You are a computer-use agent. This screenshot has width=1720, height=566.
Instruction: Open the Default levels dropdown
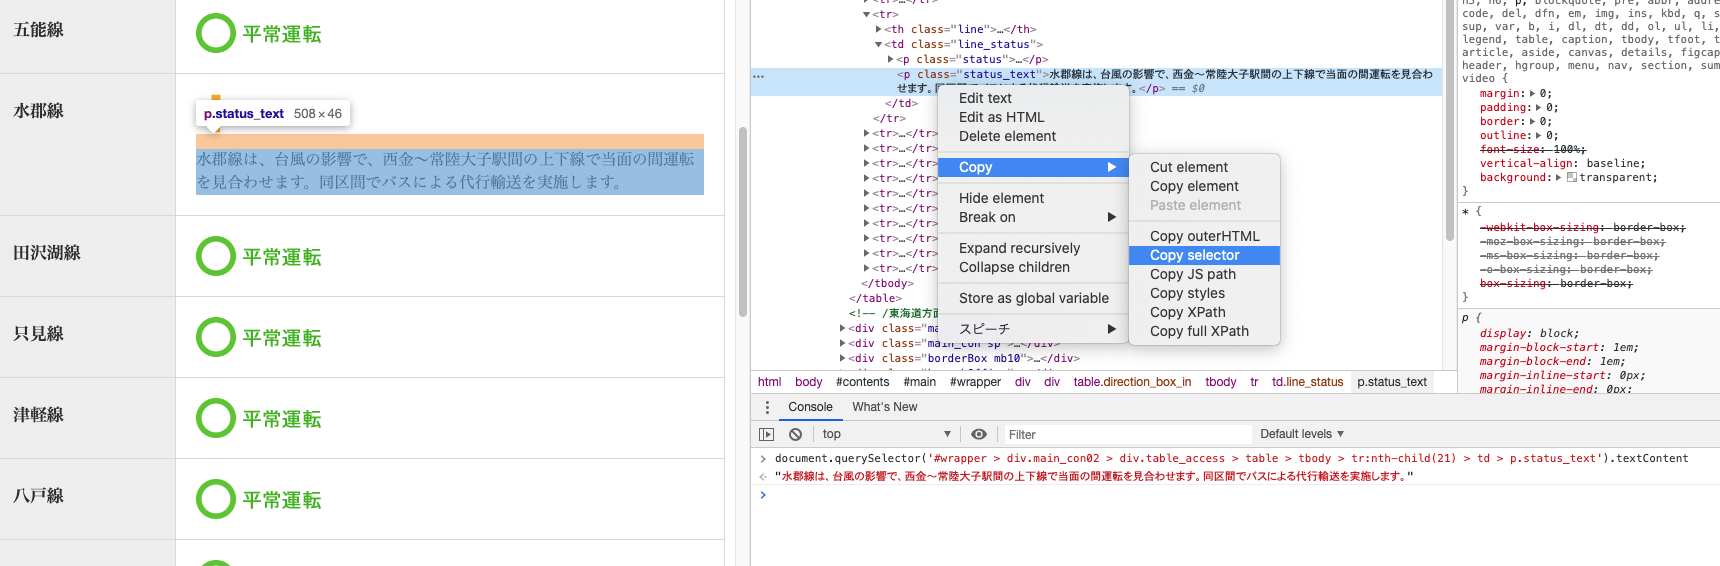(x=1301, y=434)
